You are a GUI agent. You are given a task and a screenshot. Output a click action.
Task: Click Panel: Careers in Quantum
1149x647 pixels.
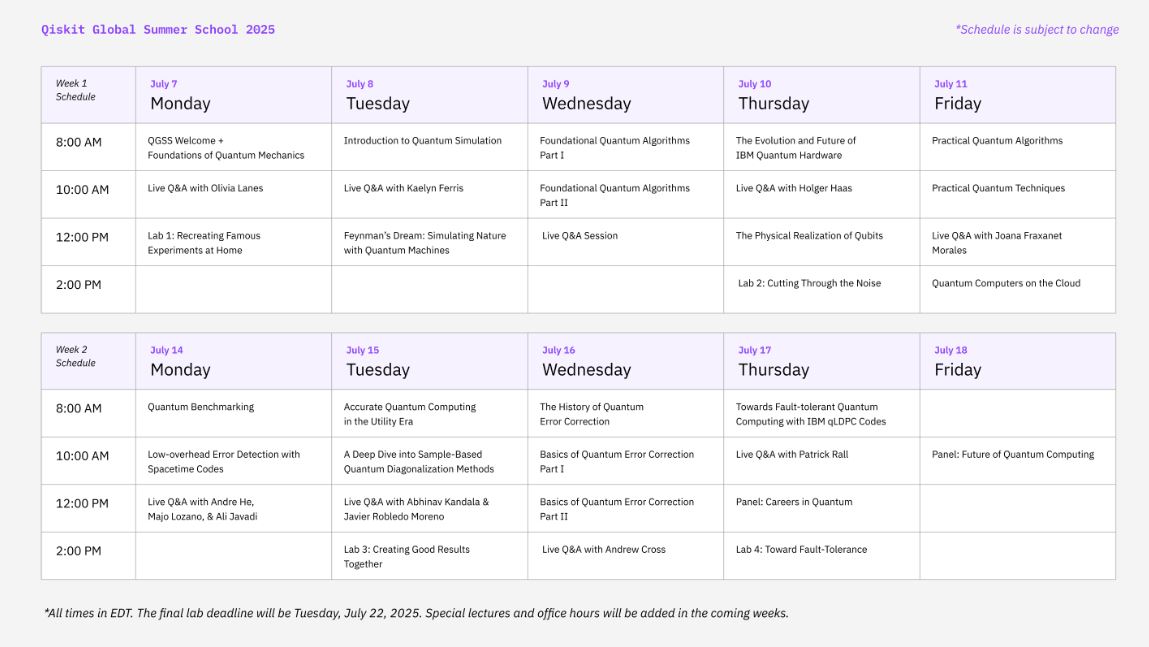tap(794, 502)
